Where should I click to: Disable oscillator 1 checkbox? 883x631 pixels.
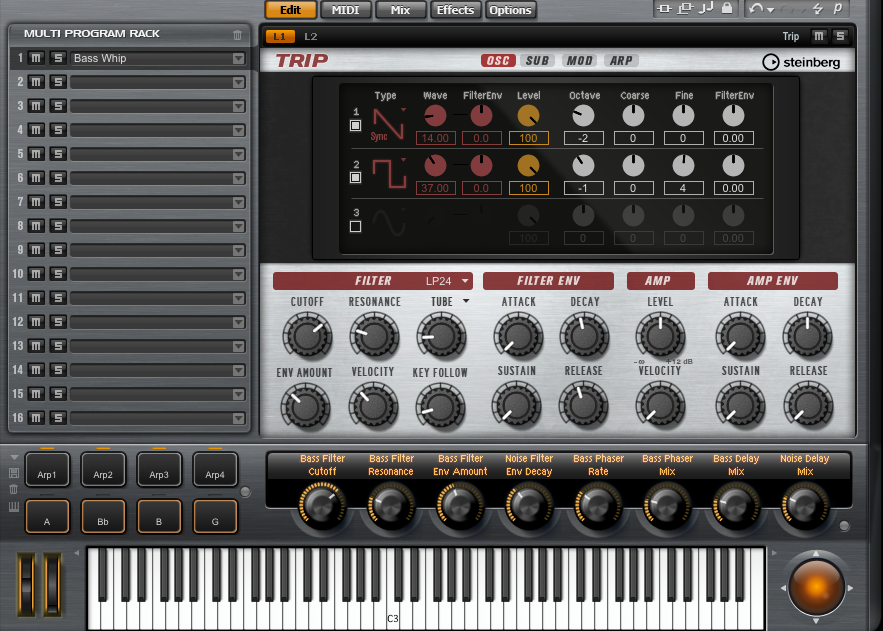pyautogui.click(x=355, y=126)
